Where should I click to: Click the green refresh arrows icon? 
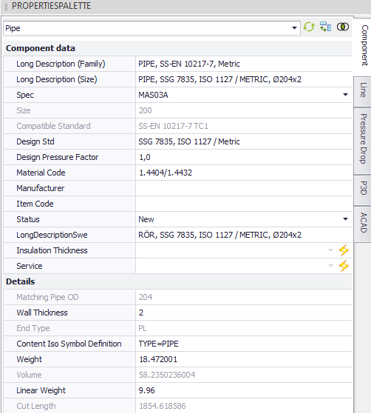click(x=309, y=27)
